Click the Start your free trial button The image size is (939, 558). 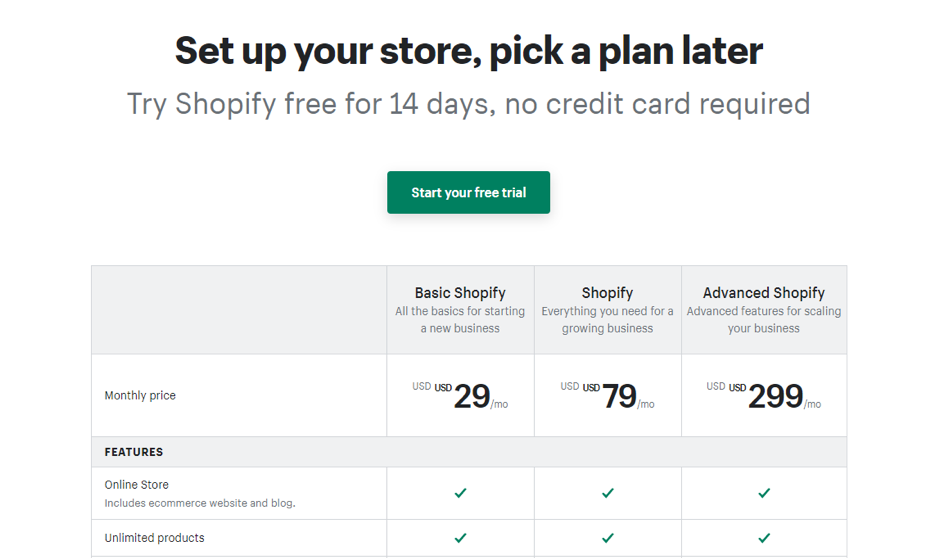tap(468, 192)
